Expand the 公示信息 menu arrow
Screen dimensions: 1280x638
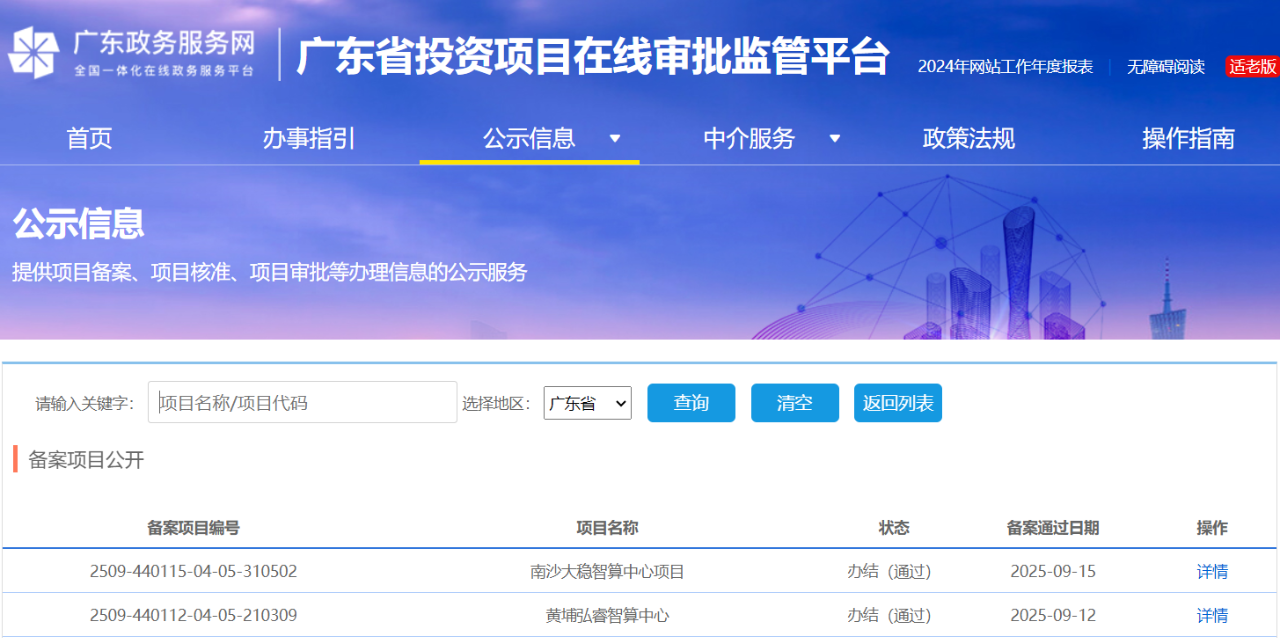click(615, 139)
